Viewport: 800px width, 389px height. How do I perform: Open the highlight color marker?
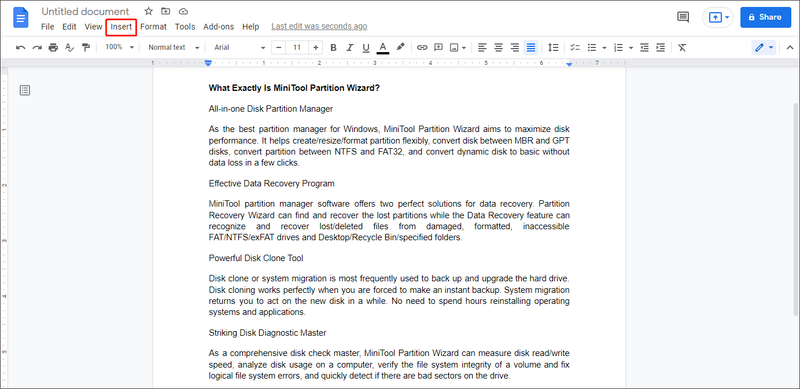click(x=400, y=47)
